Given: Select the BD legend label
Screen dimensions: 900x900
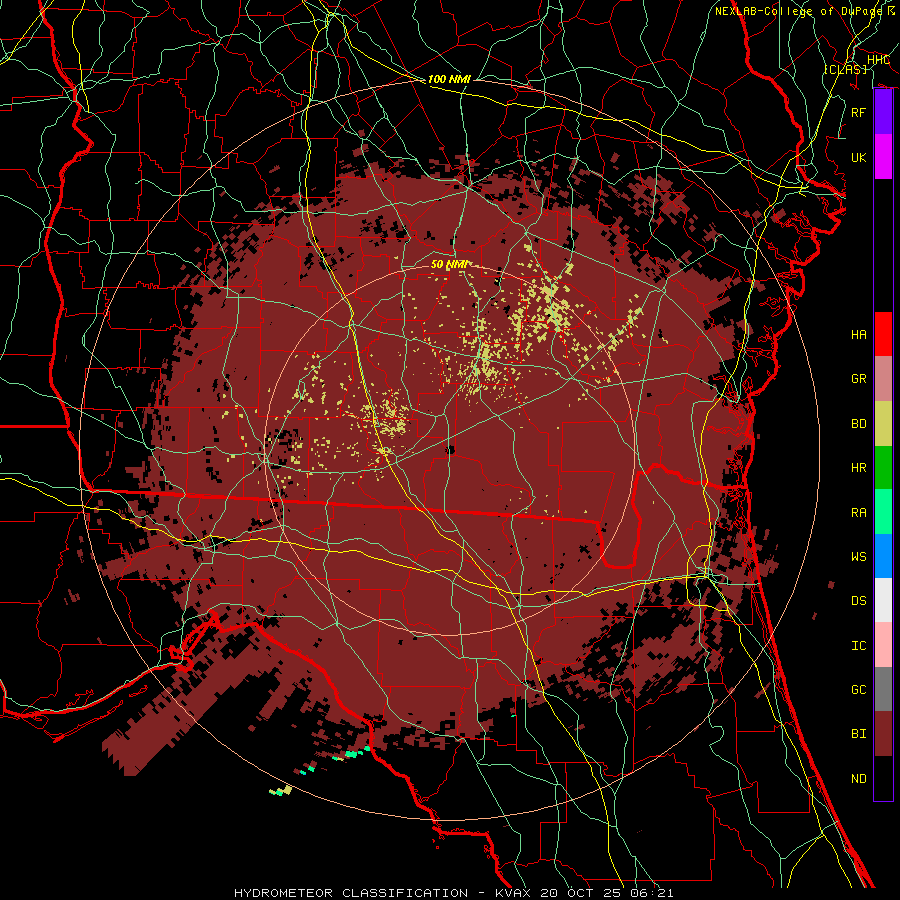Looking at the screenshot, I should pos(859,424).
